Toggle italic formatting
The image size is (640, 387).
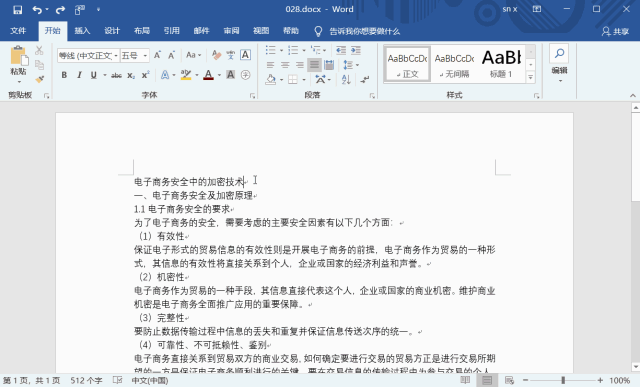[79, 75]
